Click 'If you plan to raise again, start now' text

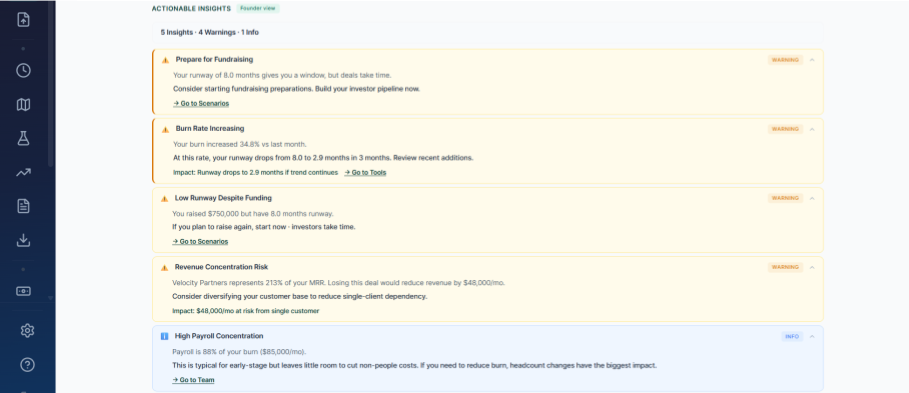(x=264, y=227)
